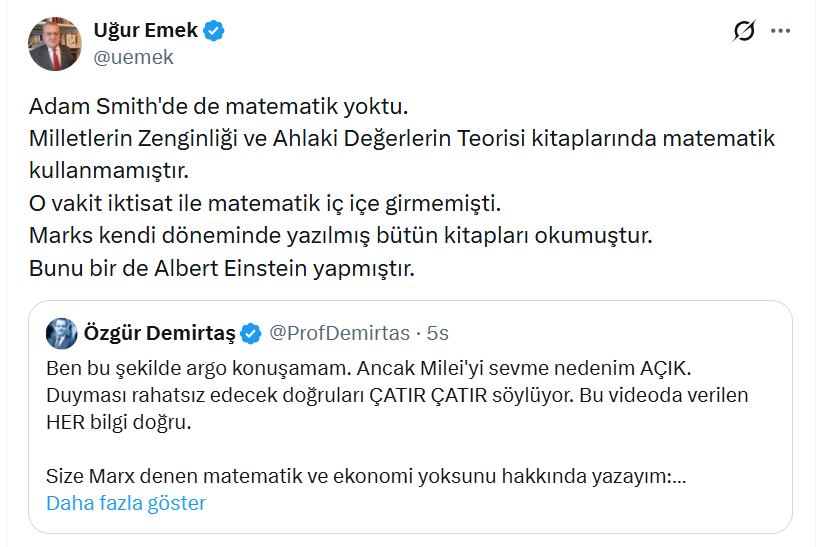
Task: Open Uğur Emek's profile picture
Action: point(54,44)
